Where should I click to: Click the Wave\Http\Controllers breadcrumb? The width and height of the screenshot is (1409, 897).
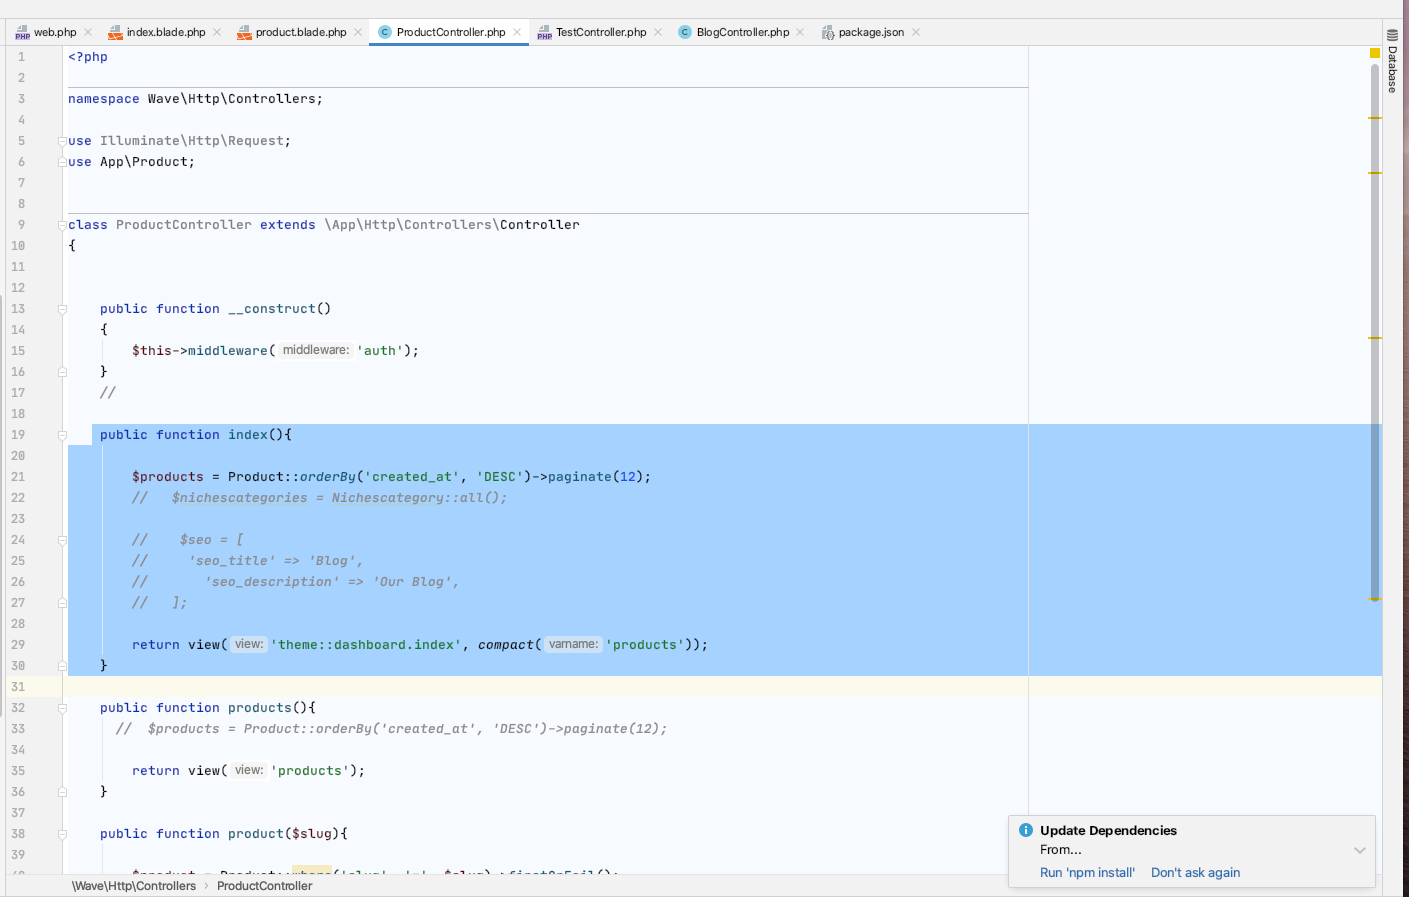coord(134,886)
